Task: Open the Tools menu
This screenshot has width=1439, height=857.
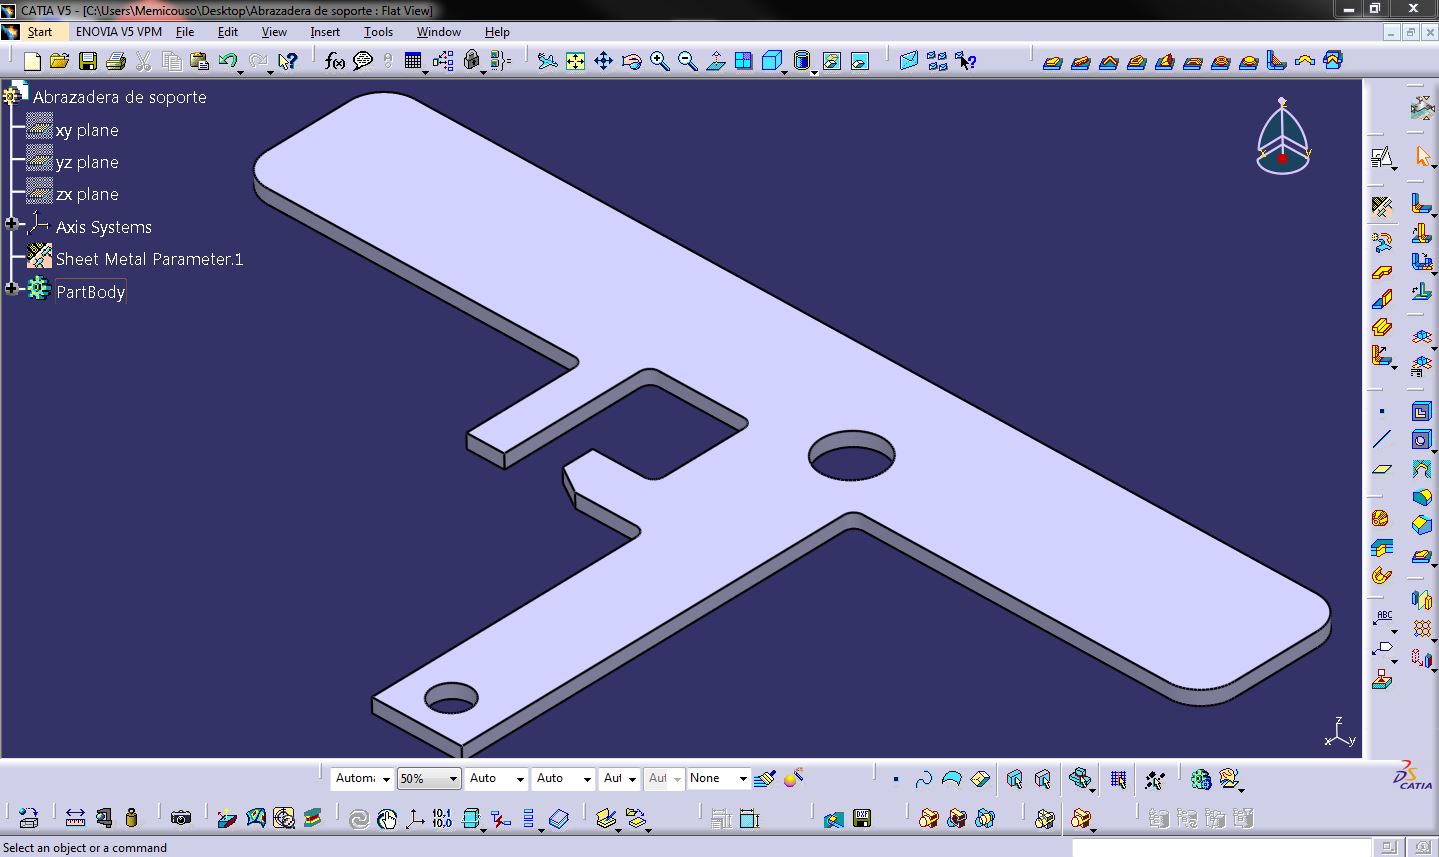Action: coord(378,32)
